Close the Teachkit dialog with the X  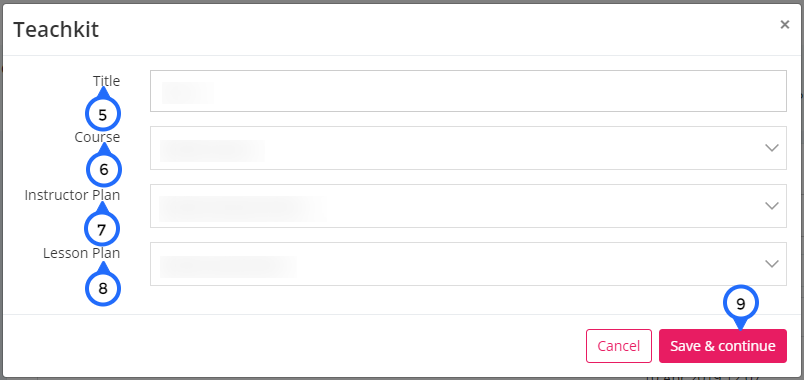click(x=785, y=24)
